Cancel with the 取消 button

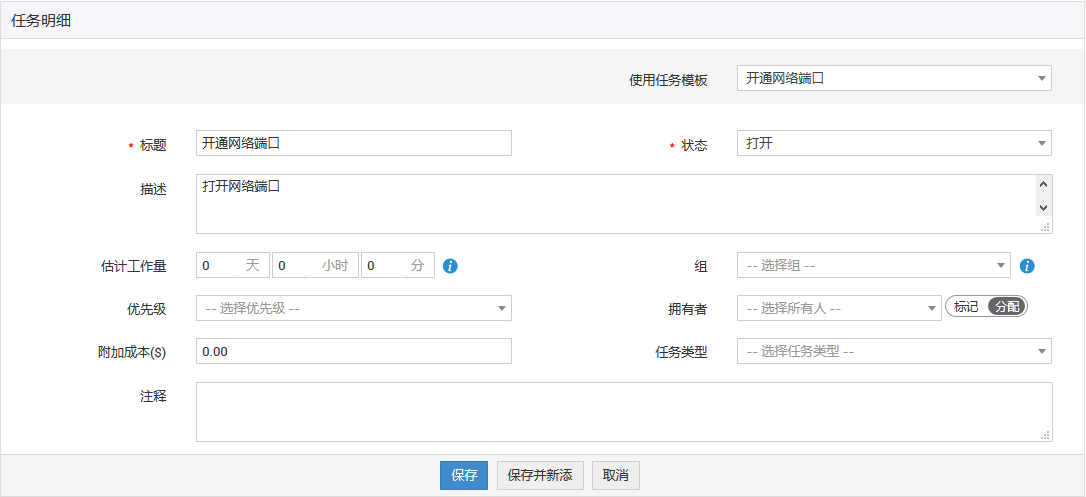615,476
